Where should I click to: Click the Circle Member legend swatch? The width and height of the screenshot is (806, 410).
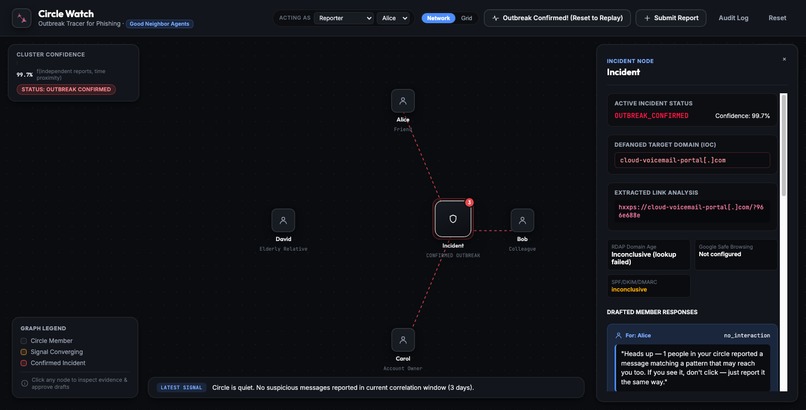pos(24,341)
